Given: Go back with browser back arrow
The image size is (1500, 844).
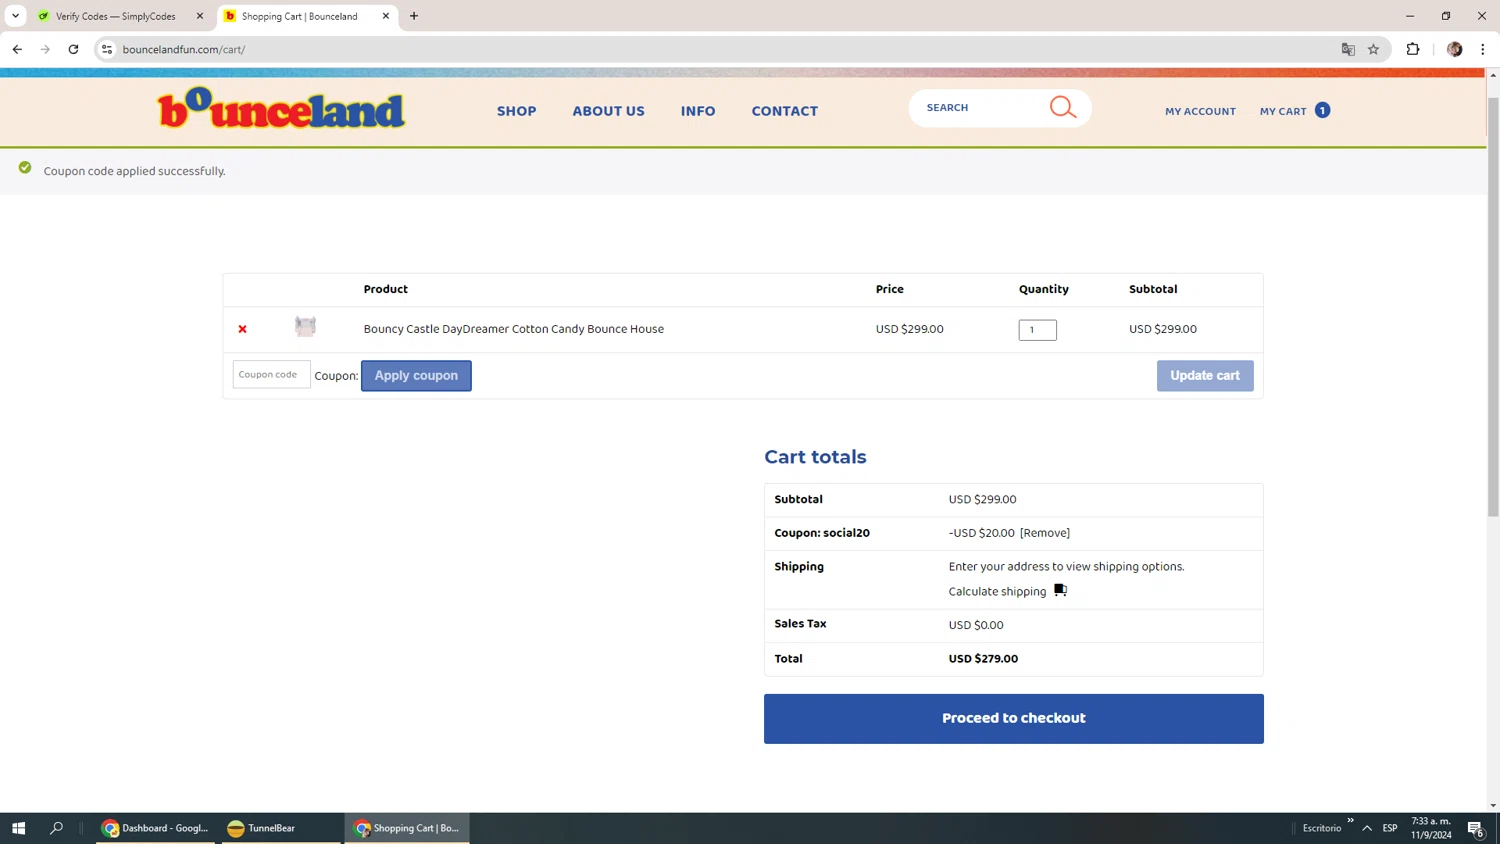Looking at the screenshot, I should (17, 49).
